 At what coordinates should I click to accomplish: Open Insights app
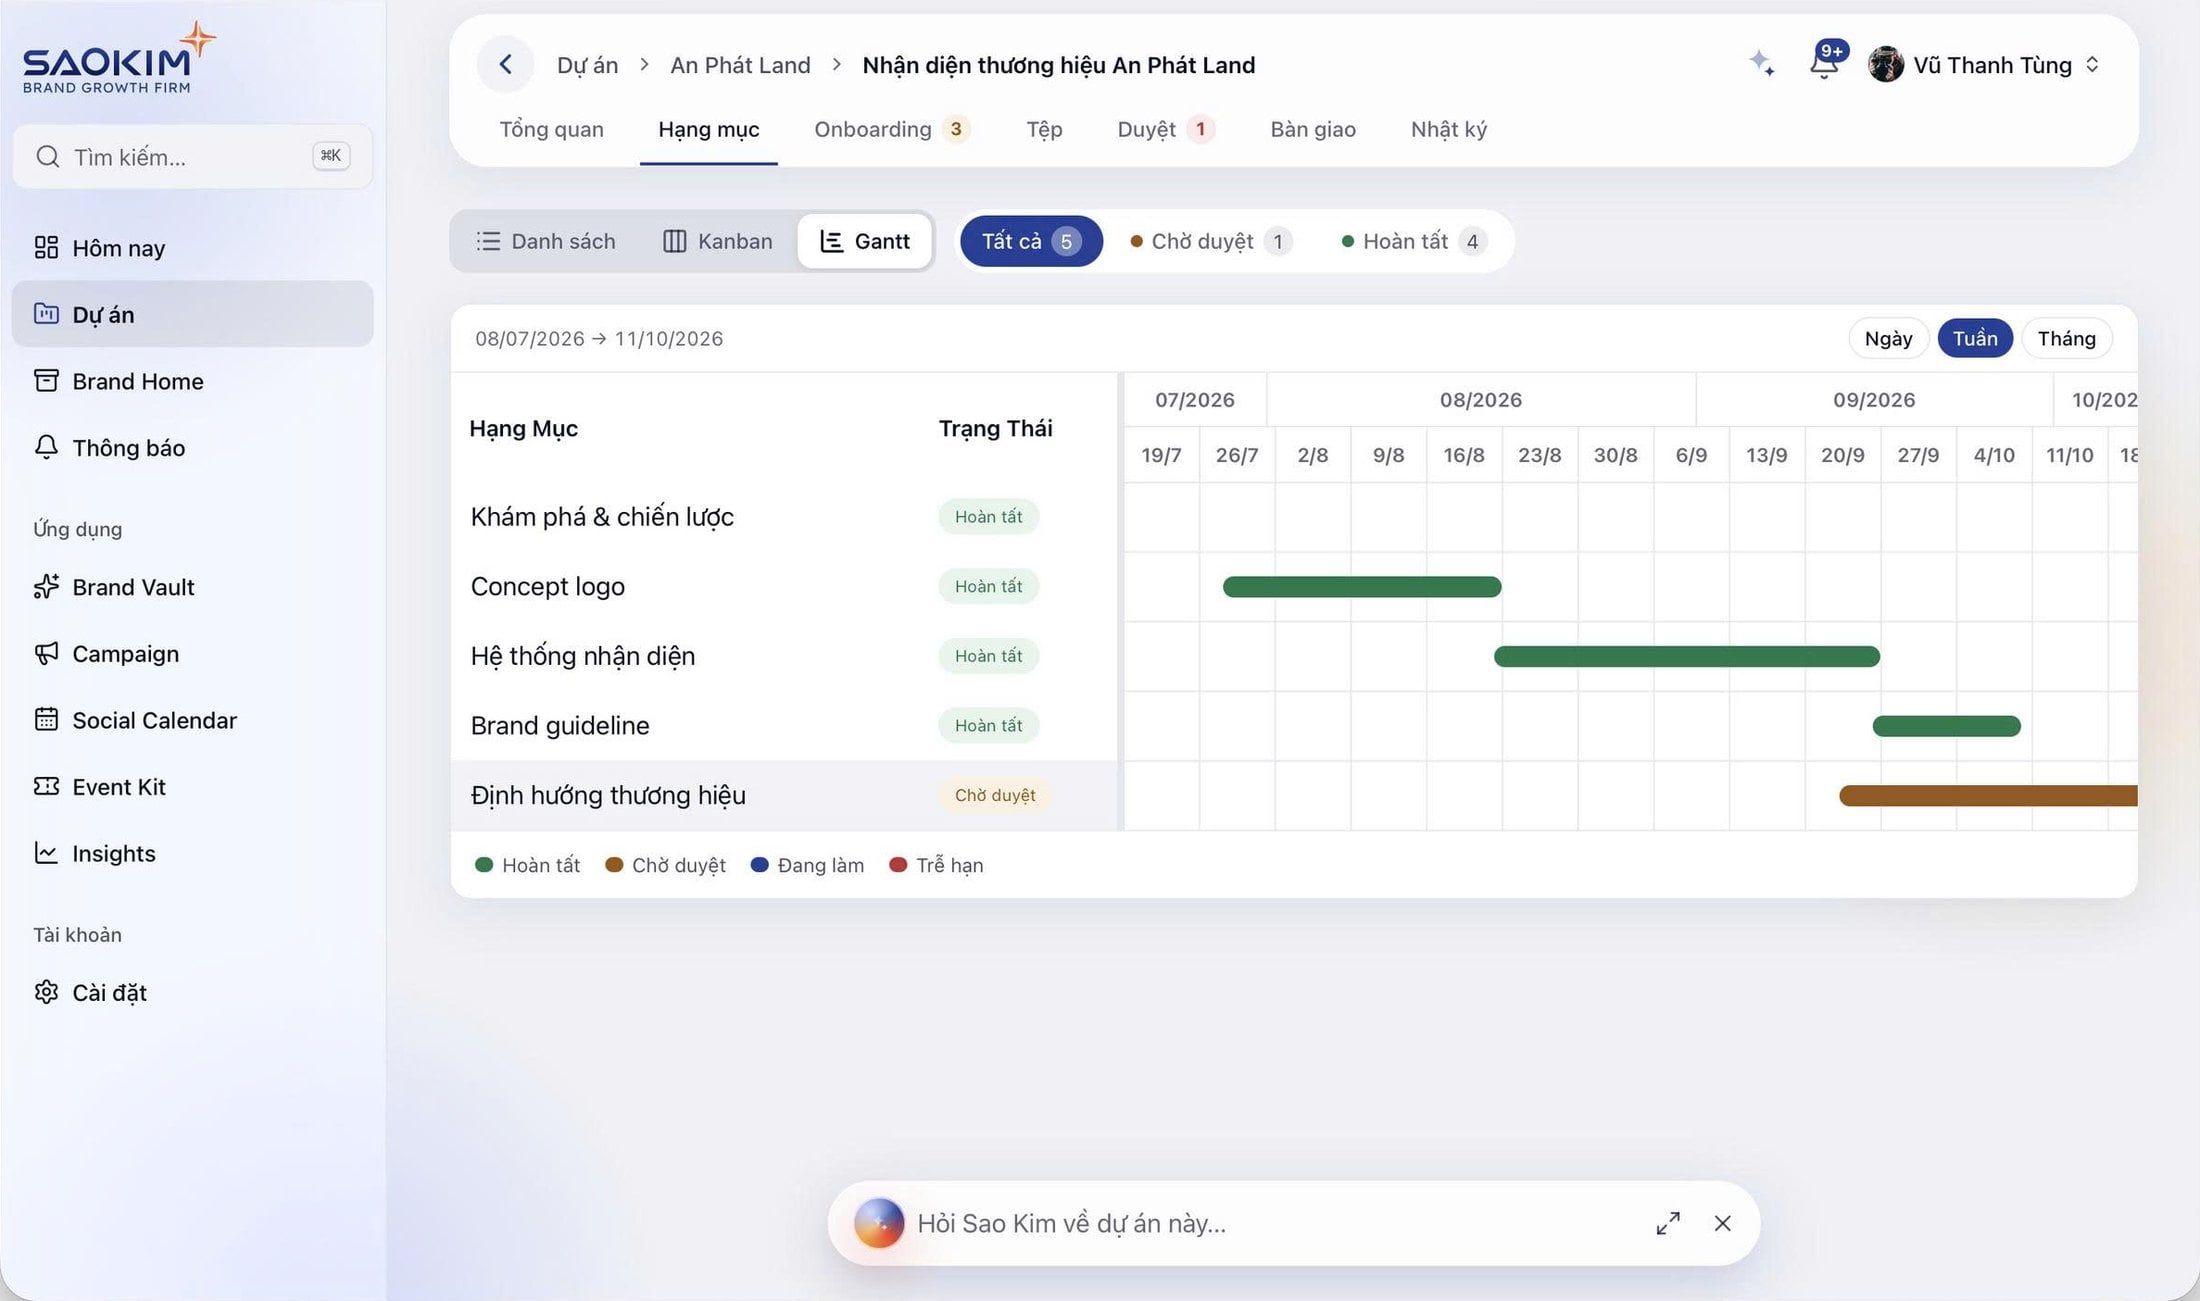point(192,853)
